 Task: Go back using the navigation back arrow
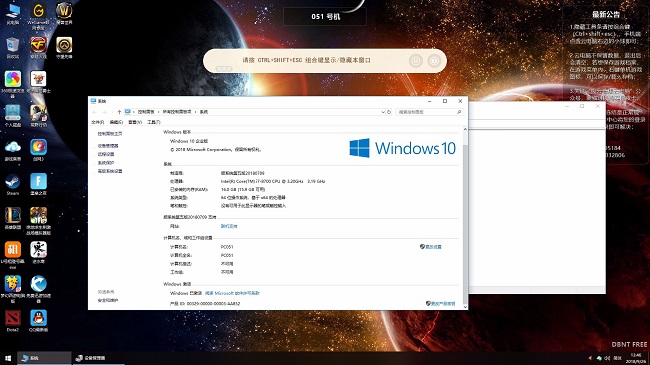(x=95, y=112)
